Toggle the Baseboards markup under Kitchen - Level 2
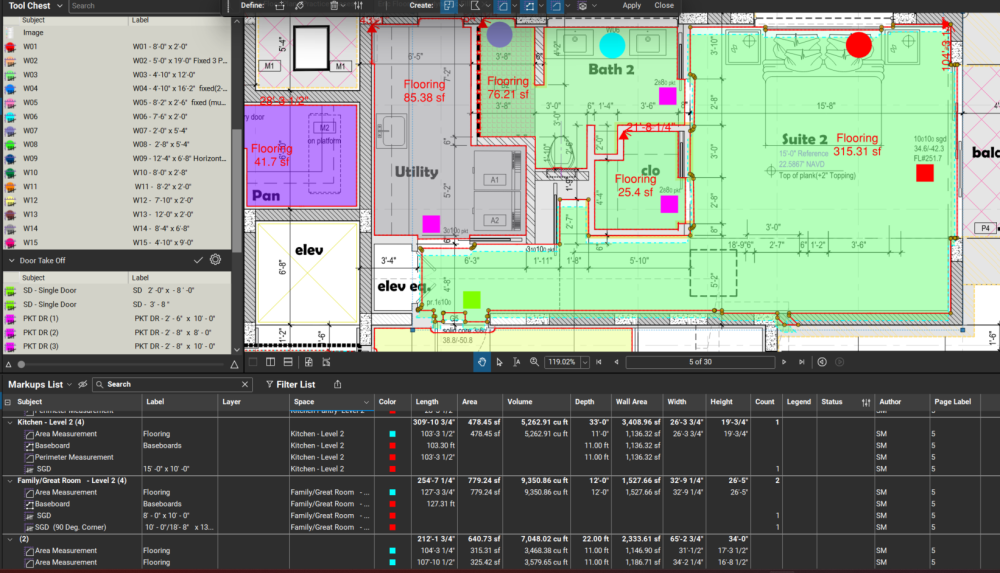The width and height of the screenshot is (1000, 573). click(x=29, y=446)
